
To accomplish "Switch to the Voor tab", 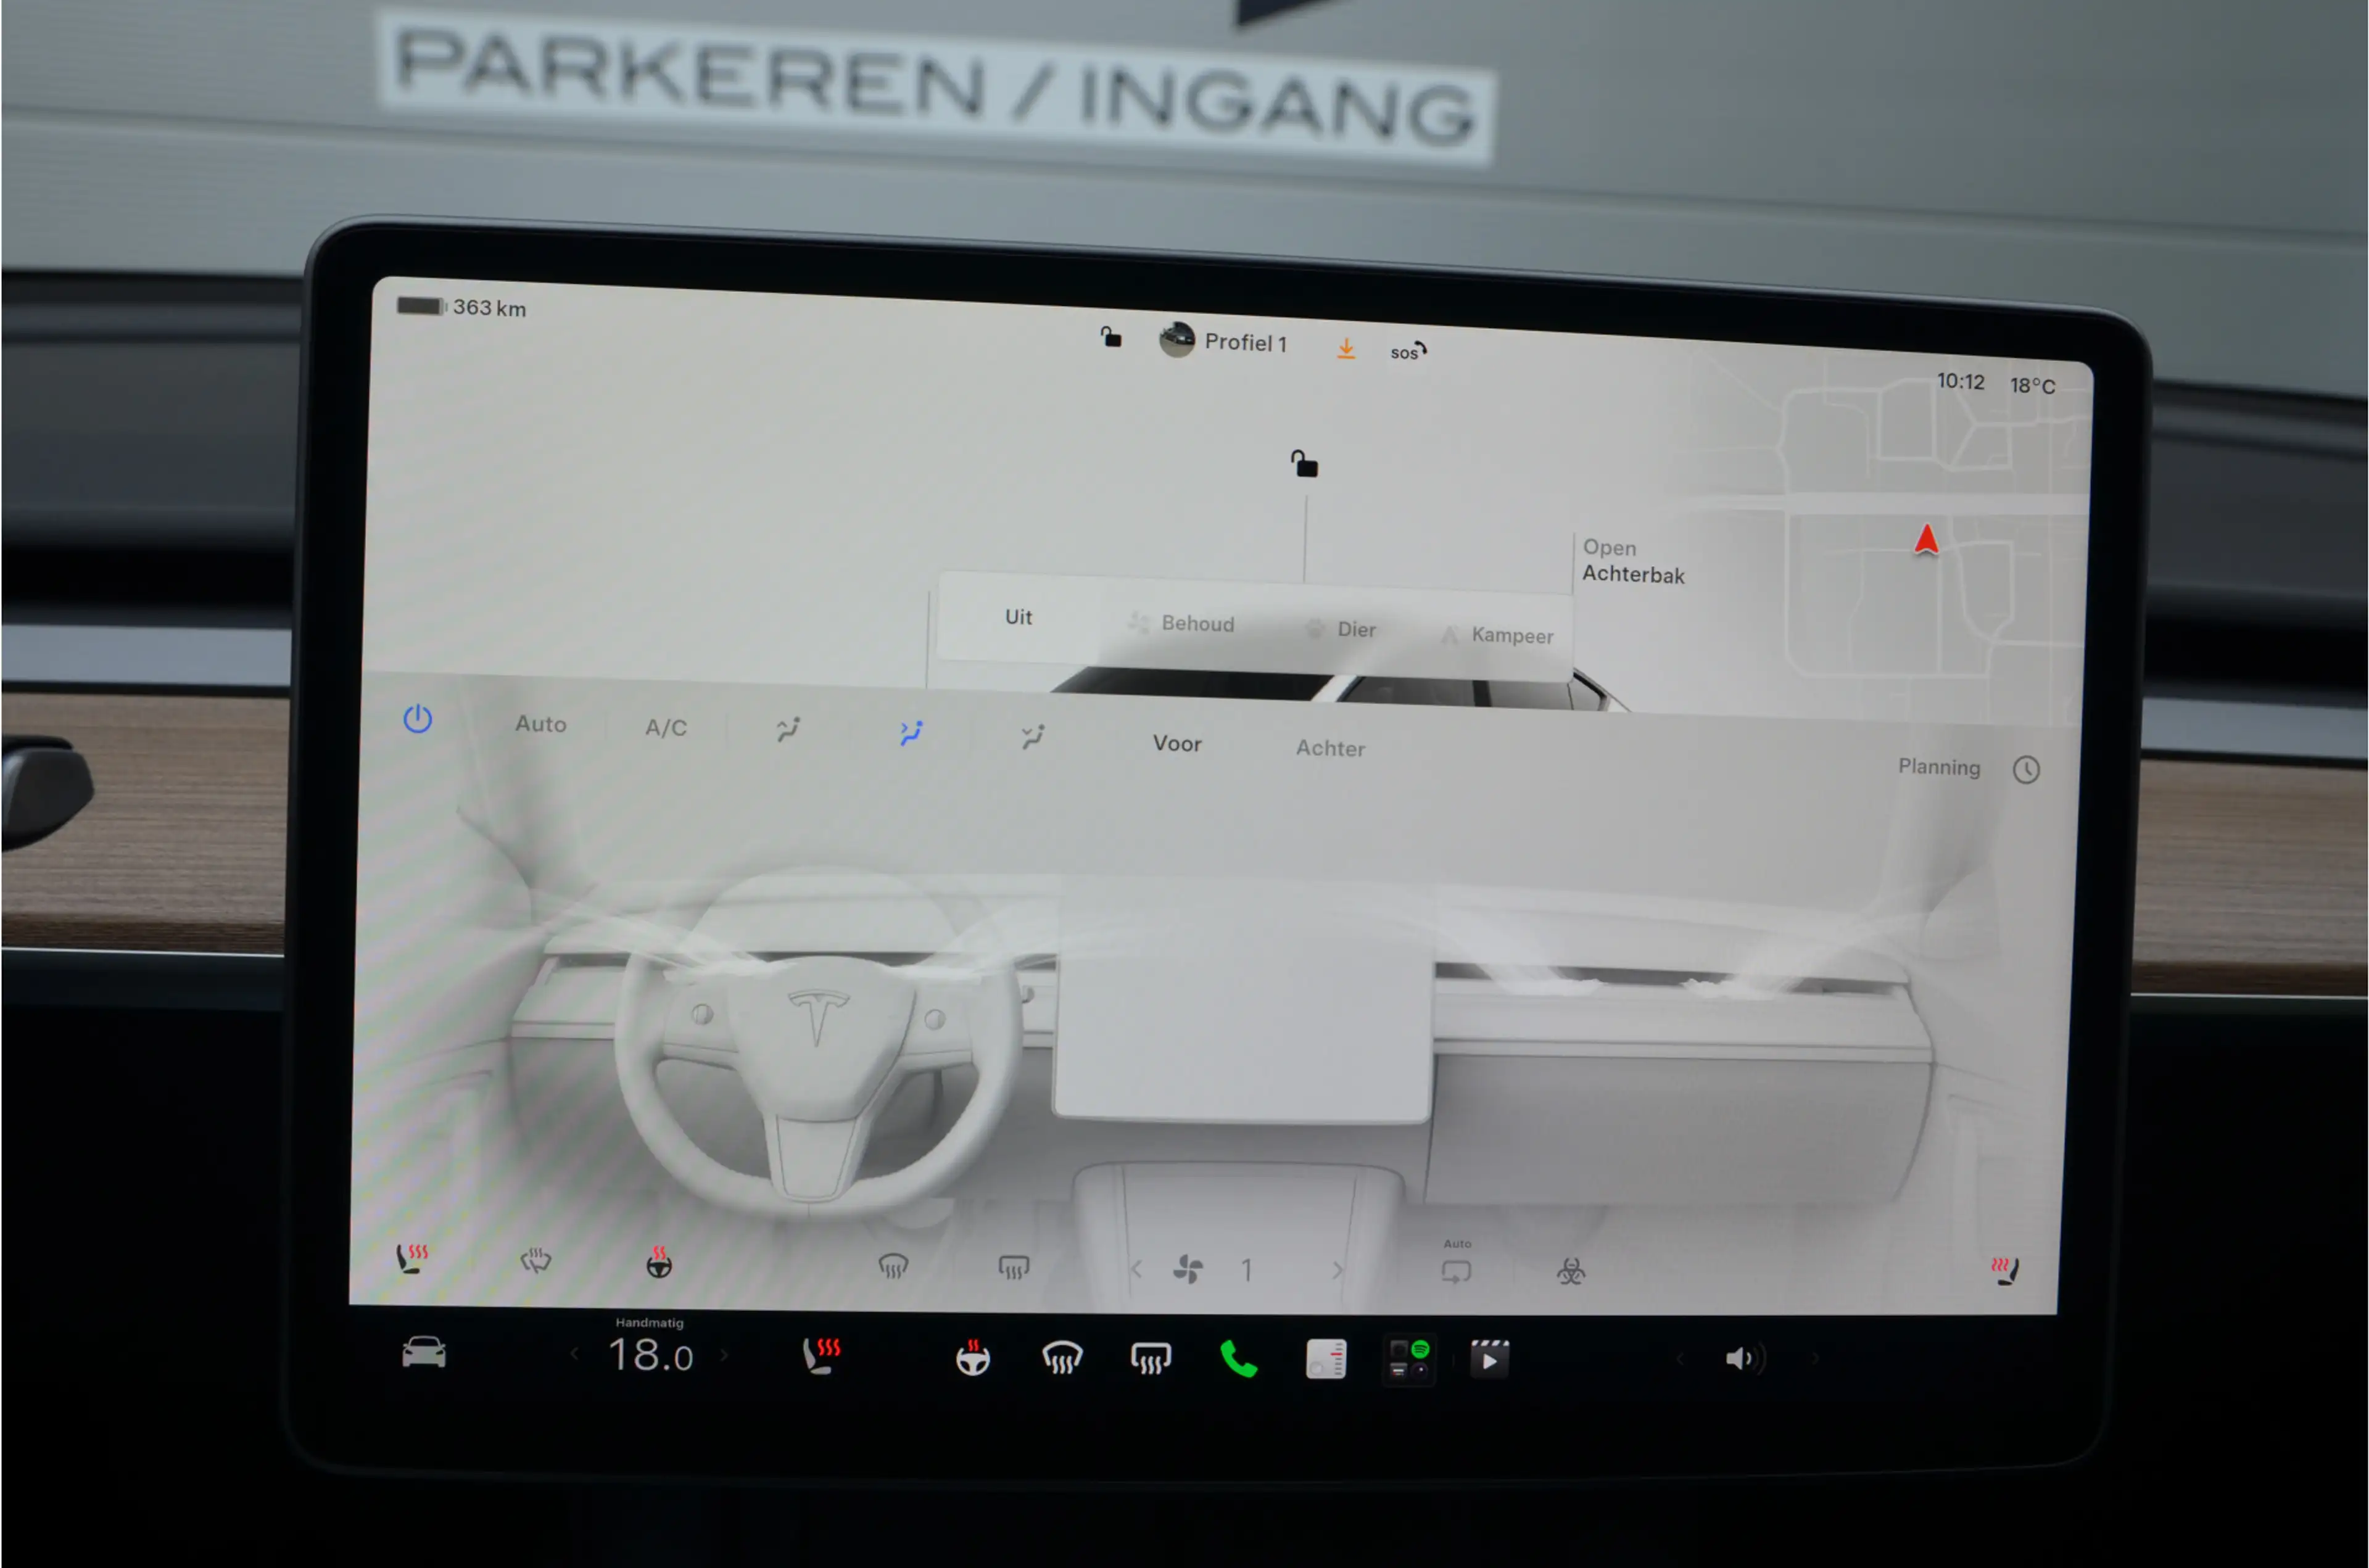I will [x=1177, y=744].
